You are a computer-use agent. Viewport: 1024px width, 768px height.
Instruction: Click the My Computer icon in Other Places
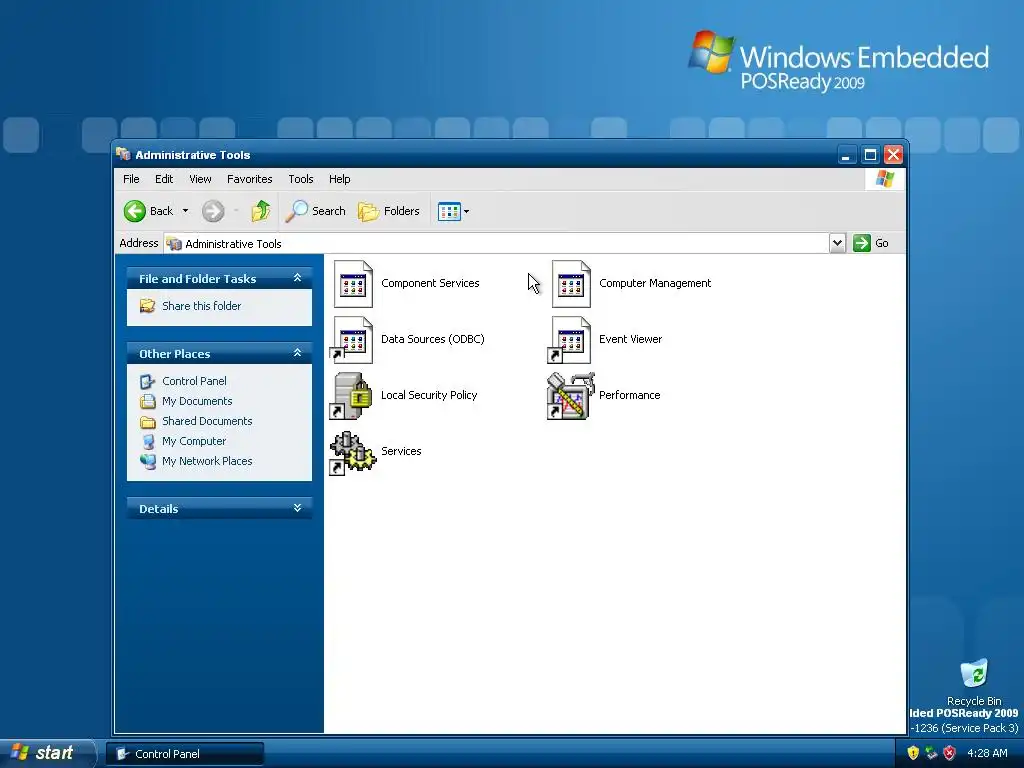tap(148, 441)
